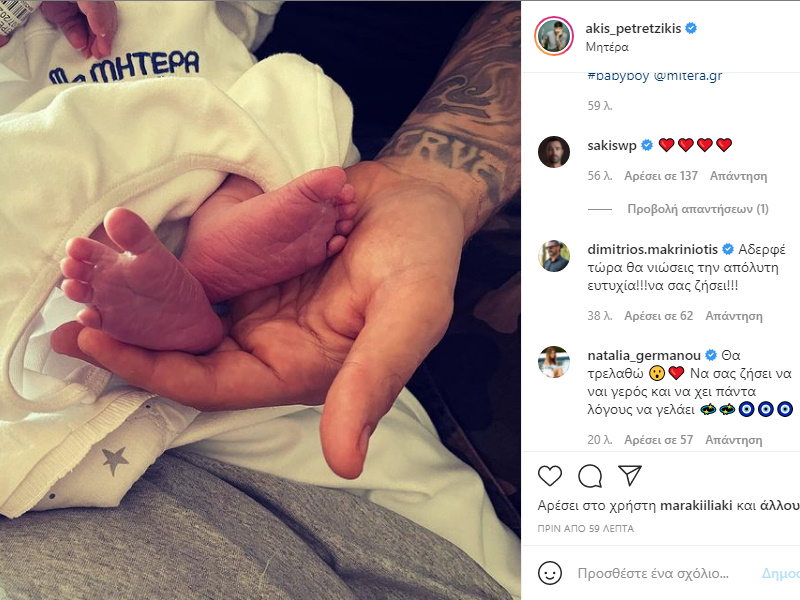Click akis_petretzikis username in header
The image size is (800, 600).
[x=633, y=29]
